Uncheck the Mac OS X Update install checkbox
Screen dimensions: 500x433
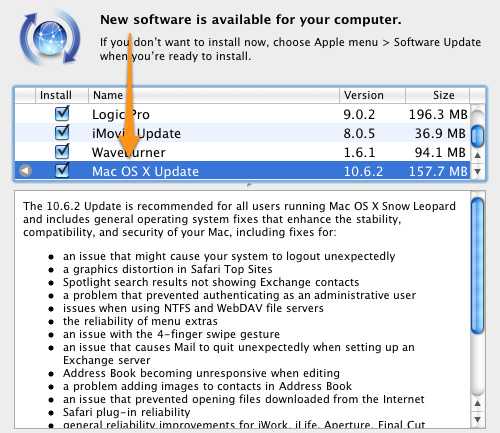tap(62, 170)
